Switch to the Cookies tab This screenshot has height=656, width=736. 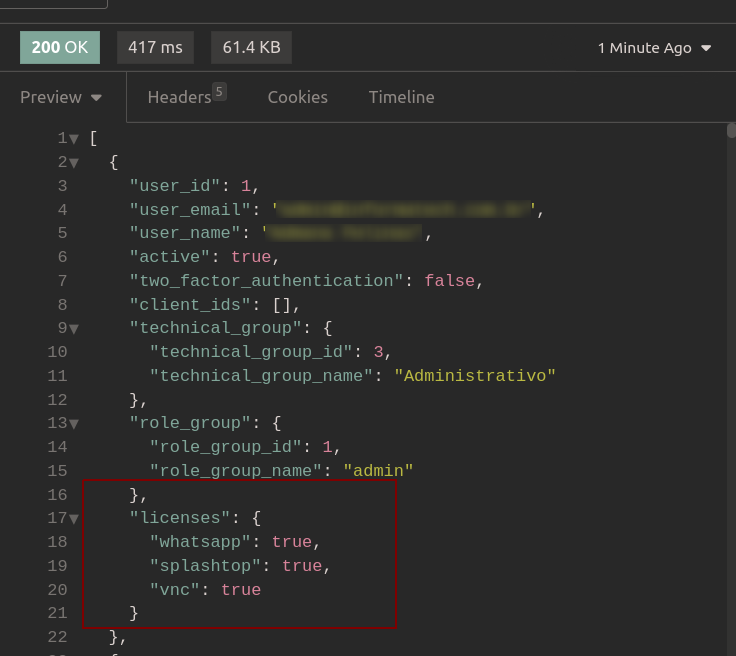(x=297, y=97)
